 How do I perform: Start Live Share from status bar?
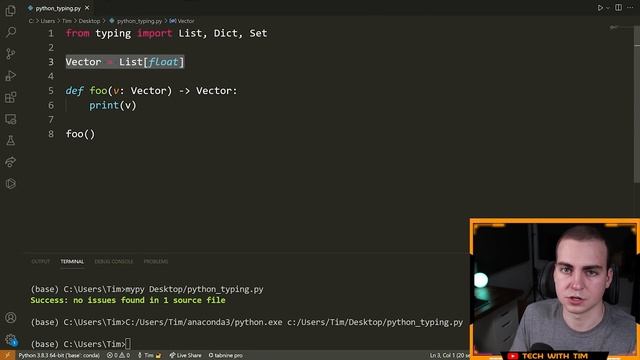click(186, 356)
